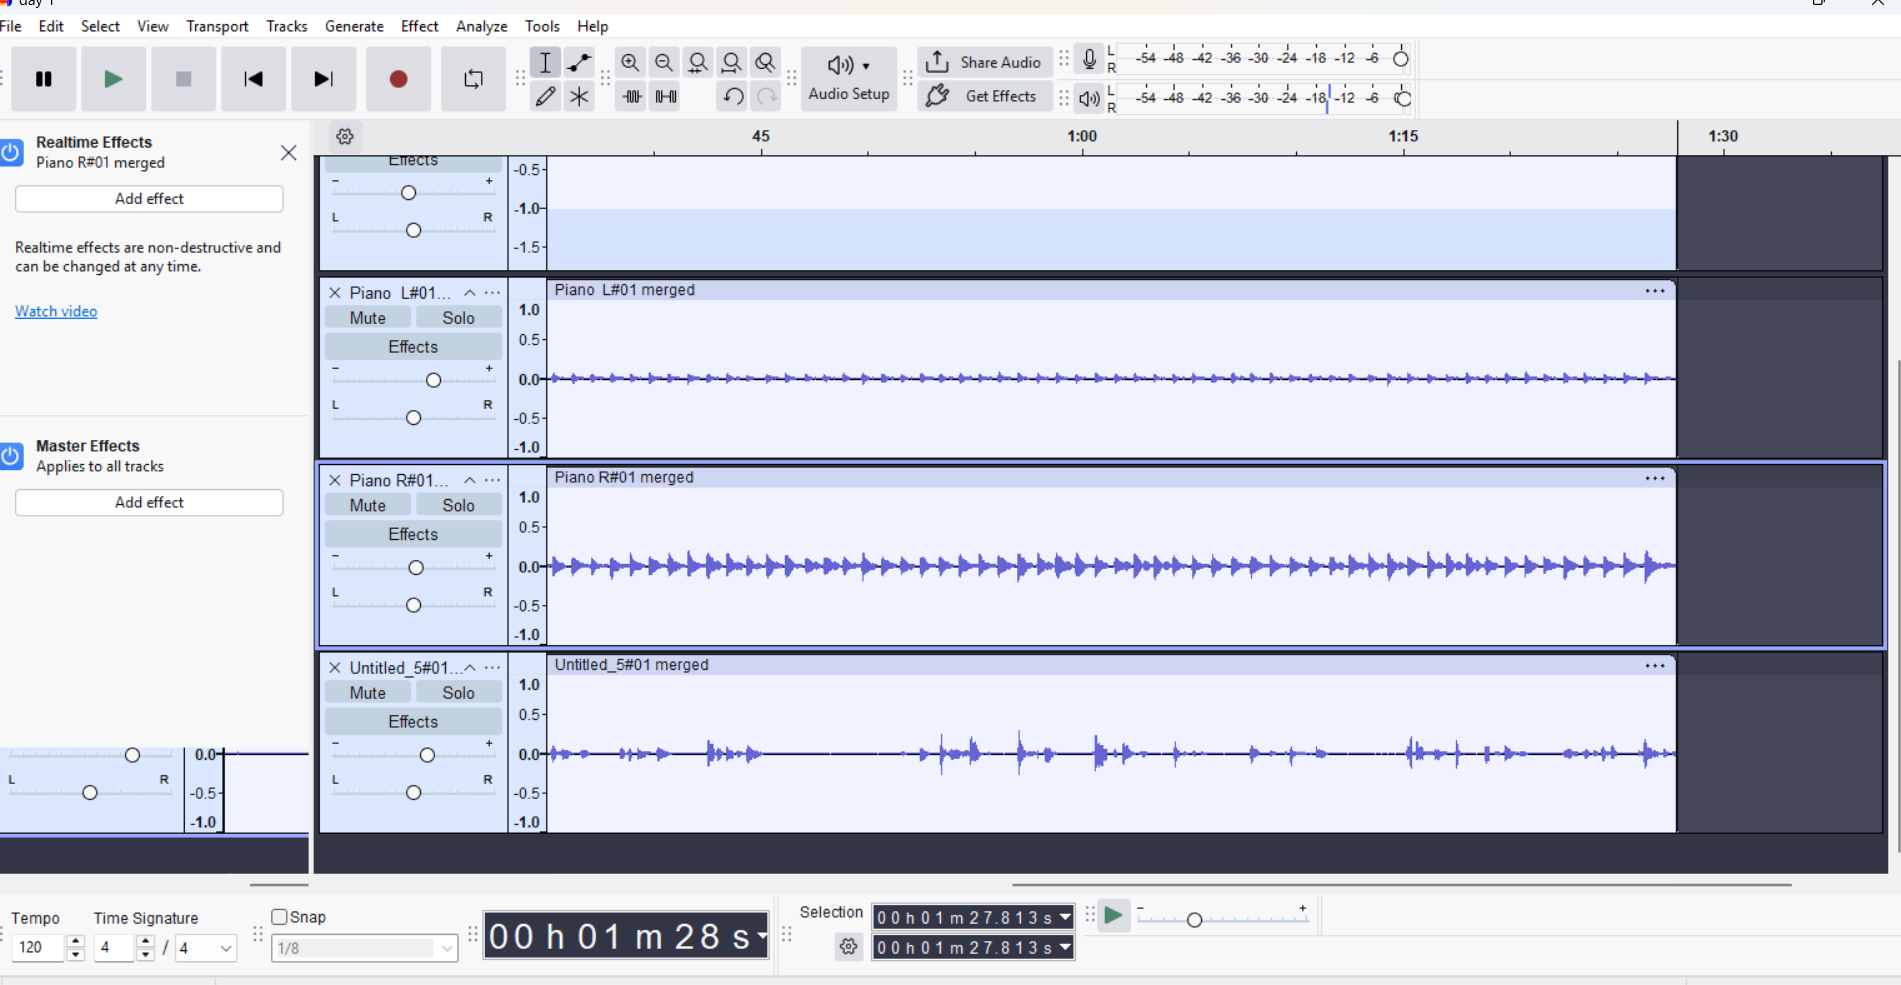Enable the Snap checkbox
This screenshot has width=1901, height=985.
[x=280, y=917]
